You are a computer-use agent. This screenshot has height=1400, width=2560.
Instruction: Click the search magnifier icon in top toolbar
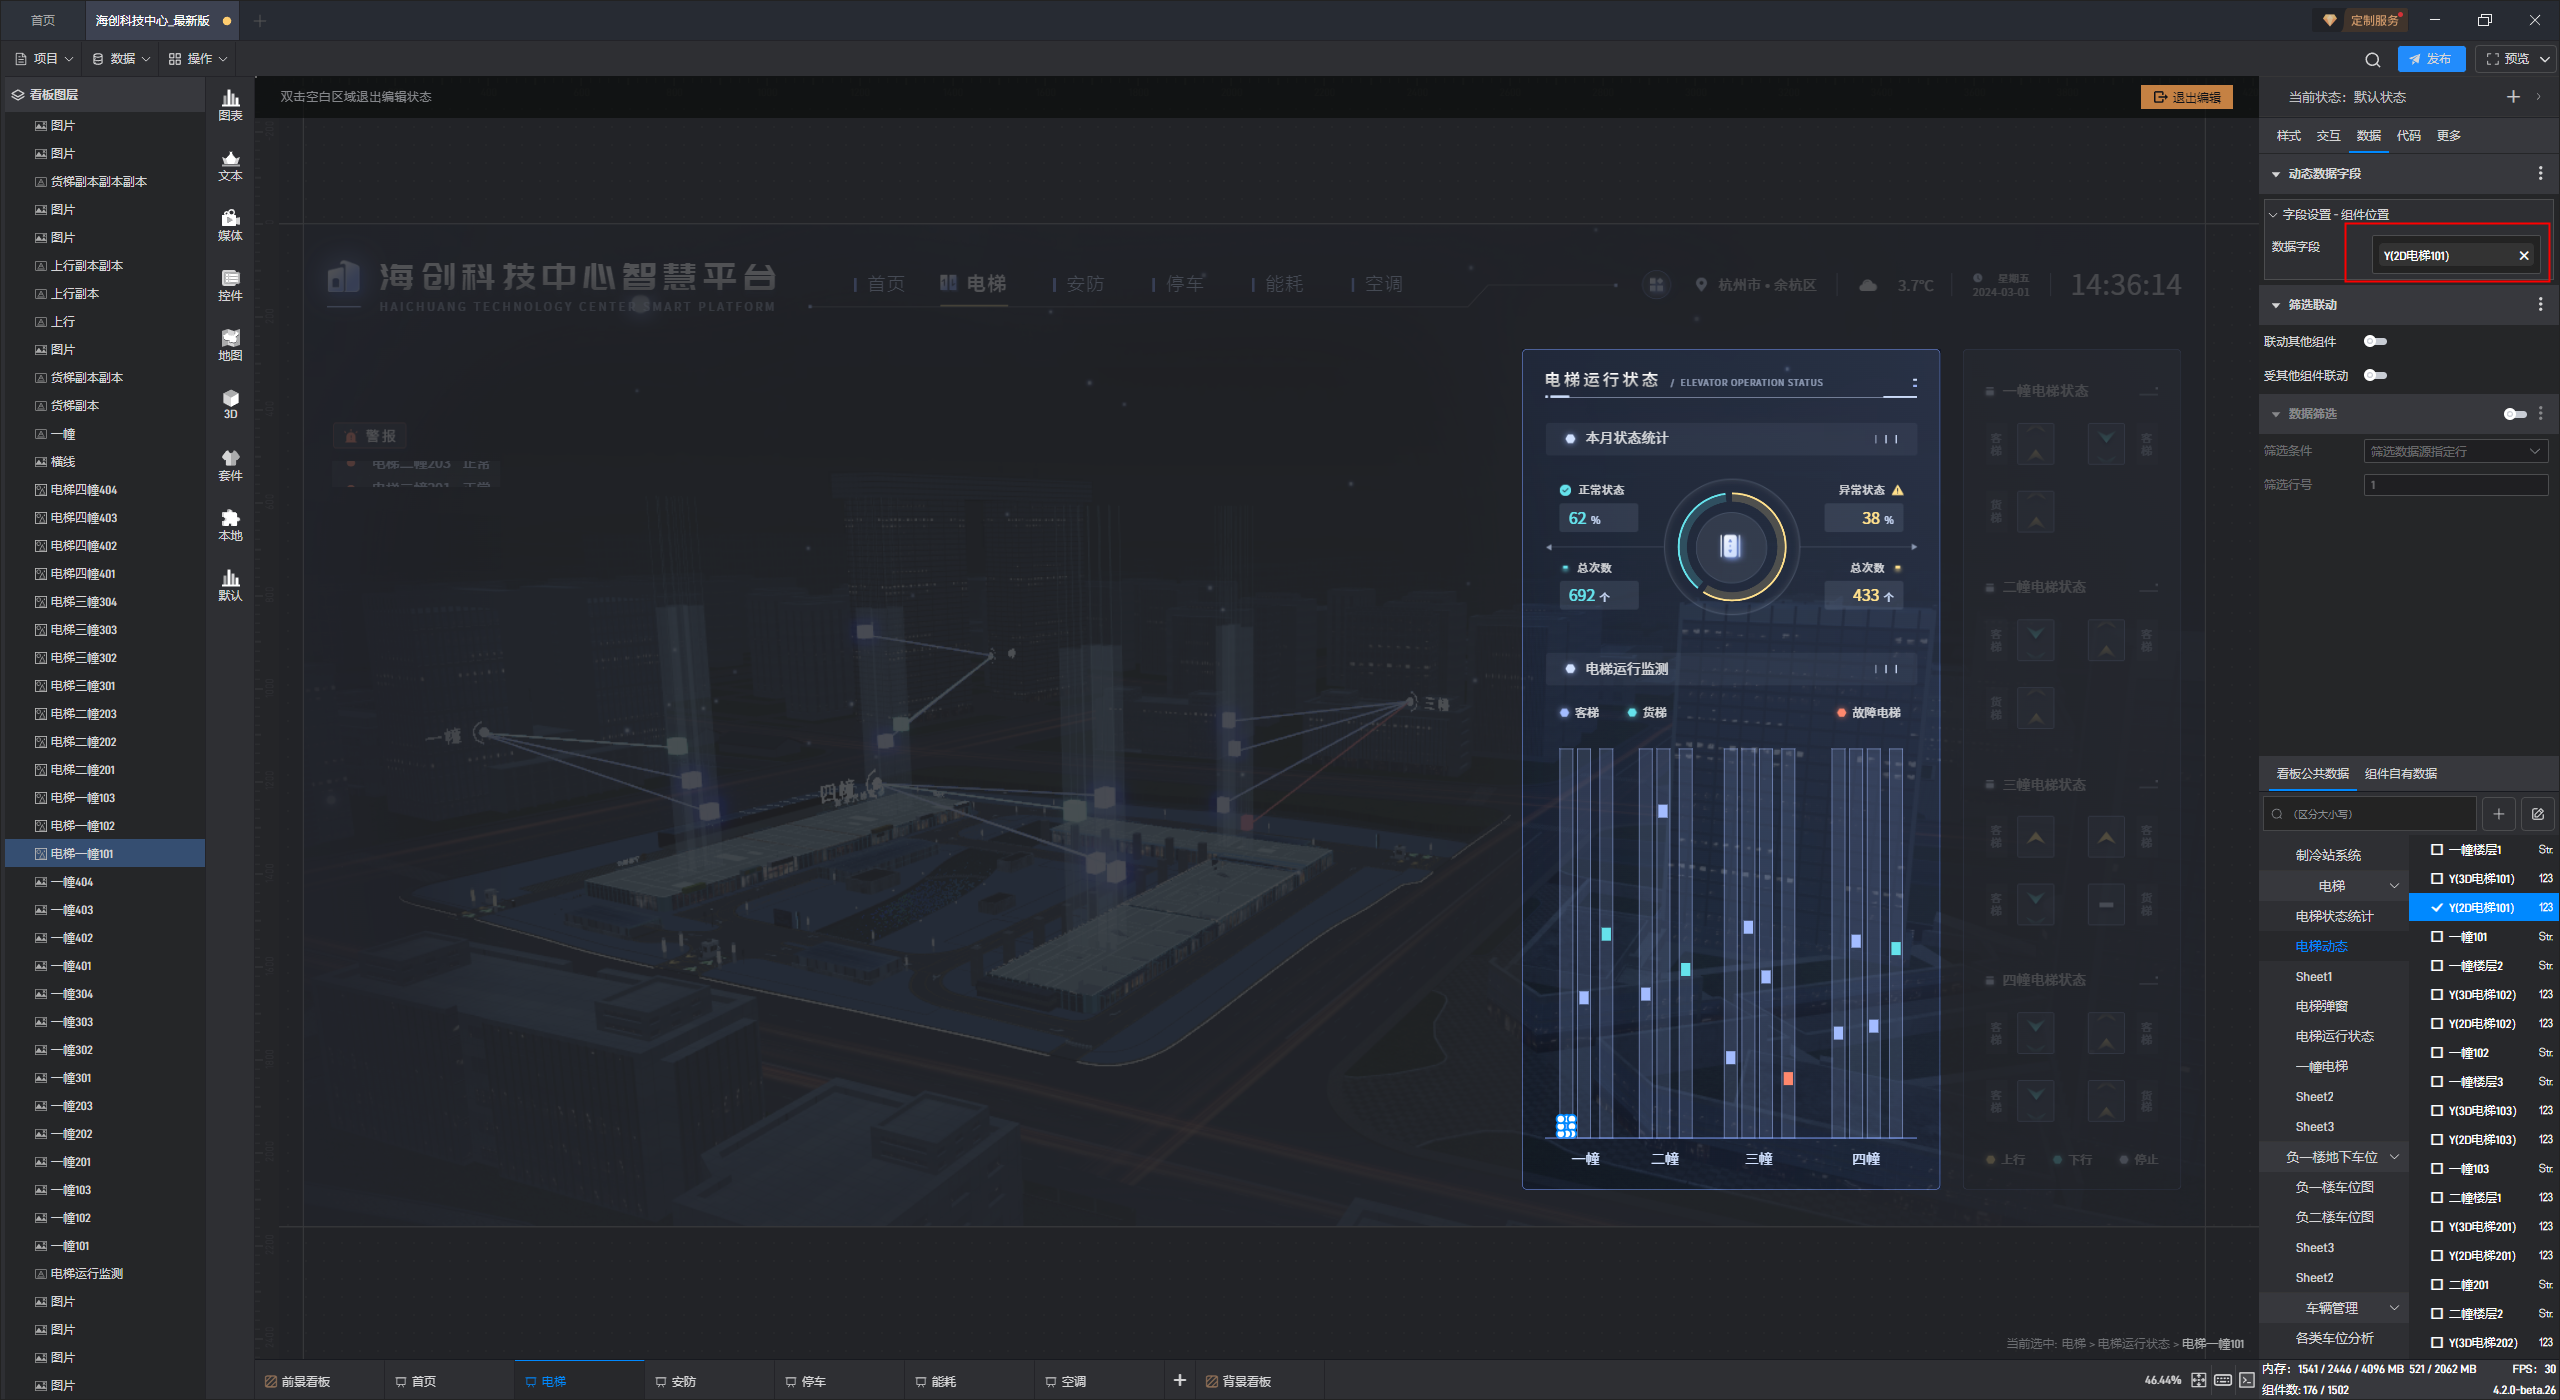2372,59
